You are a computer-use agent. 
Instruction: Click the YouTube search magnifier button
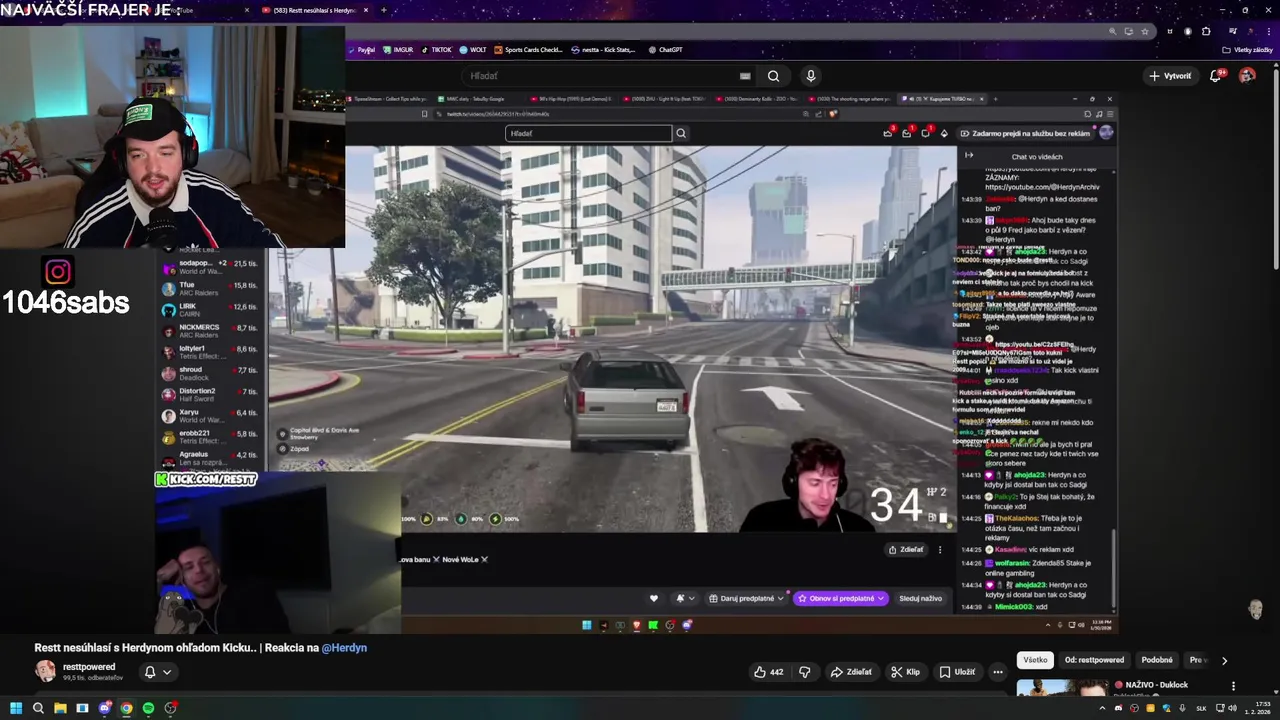point(773,76)
